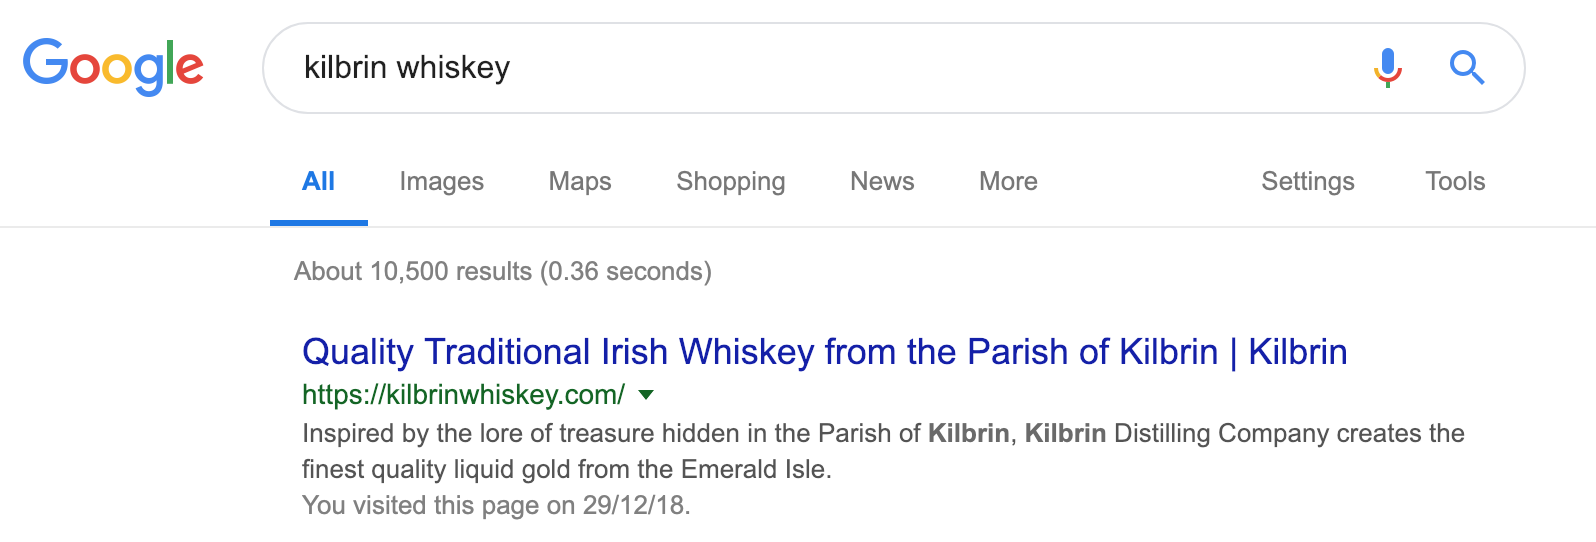The width and height of the screenshot is (1596, 542).
Task: Expand the More search categories menu
Action: tap(1008, 181)
